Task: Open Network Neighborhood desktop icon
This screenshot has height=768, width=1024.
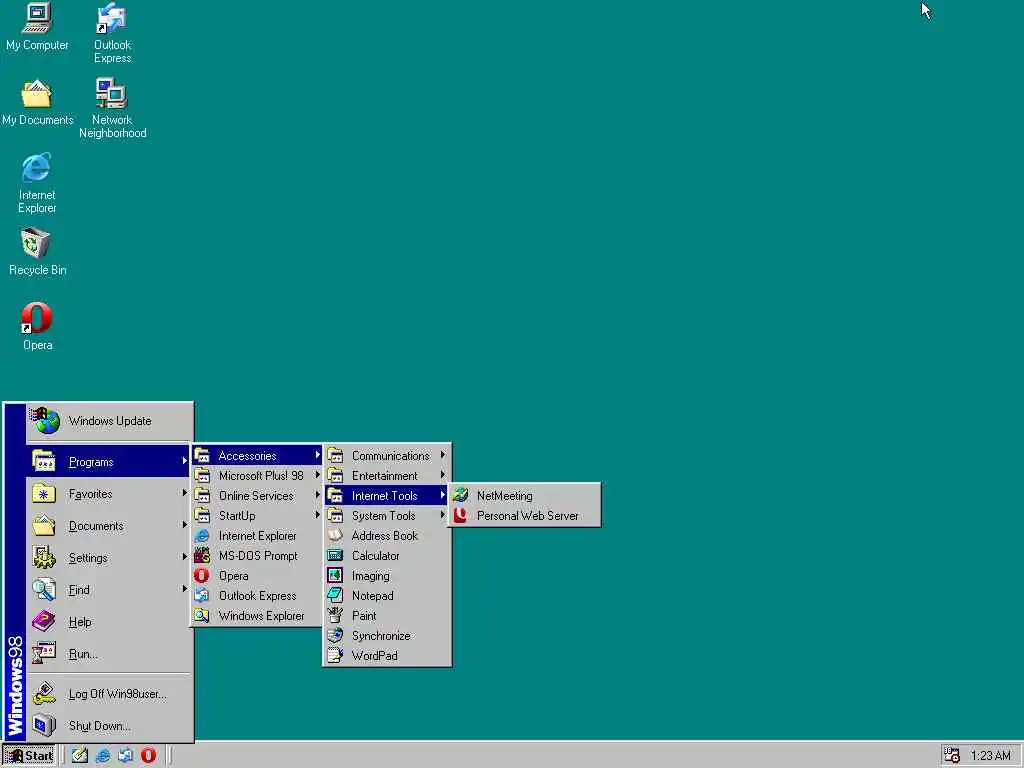Action: pos(112,108)
